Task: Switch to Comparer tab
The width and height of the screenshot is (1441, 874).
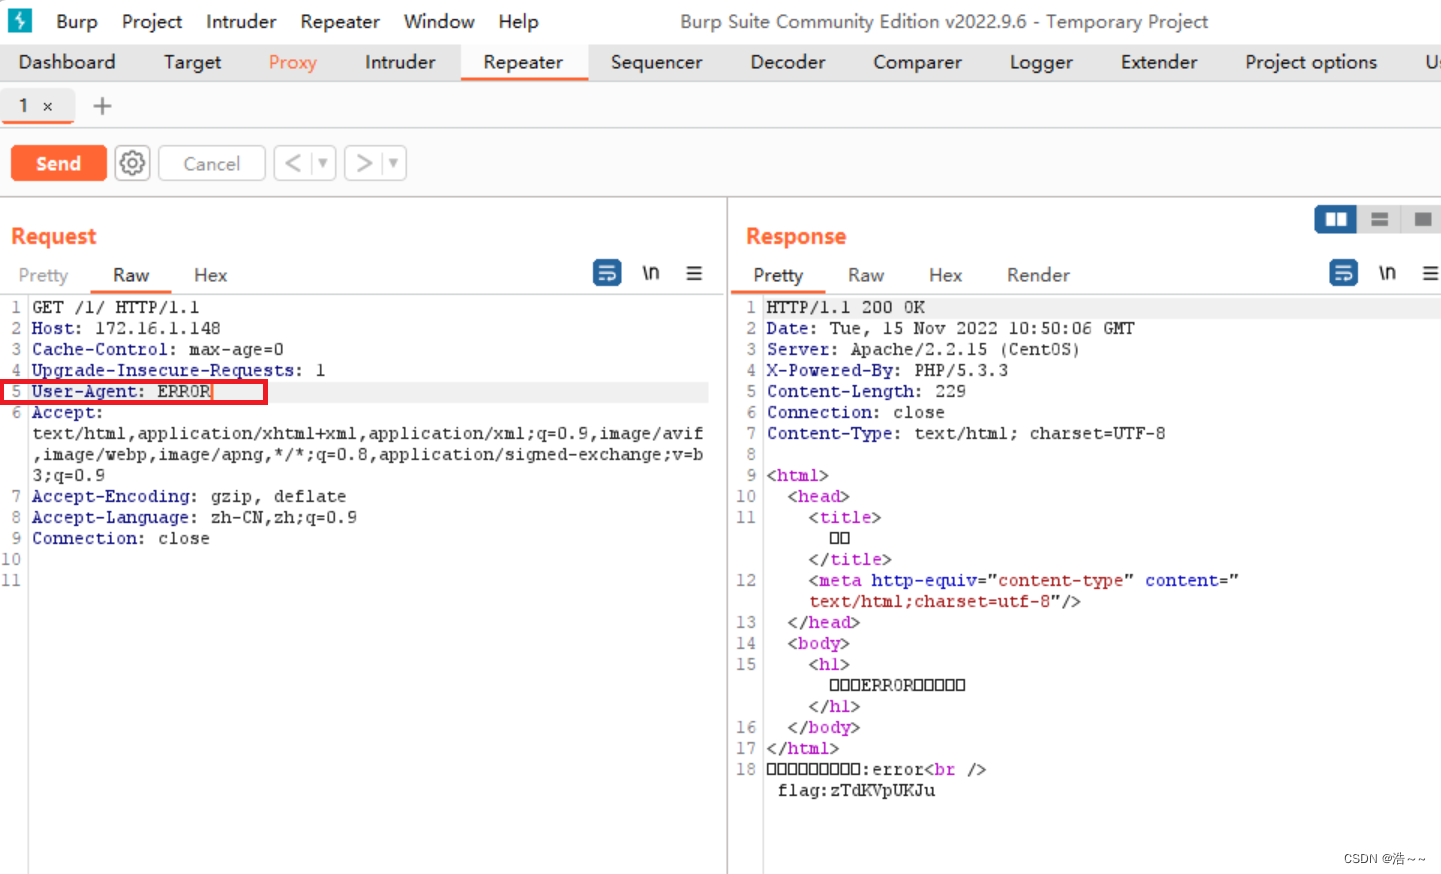Action: point(917,62)
